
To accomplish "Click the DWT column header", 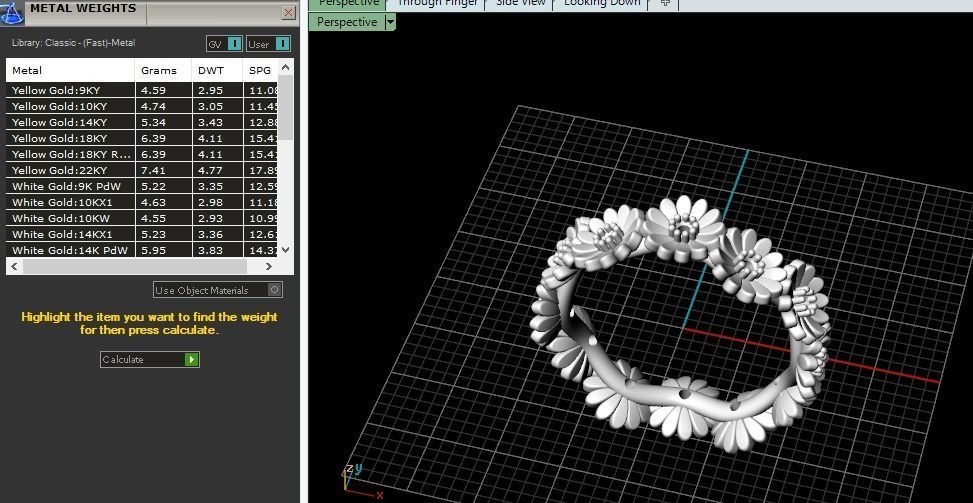I will 217,70.
